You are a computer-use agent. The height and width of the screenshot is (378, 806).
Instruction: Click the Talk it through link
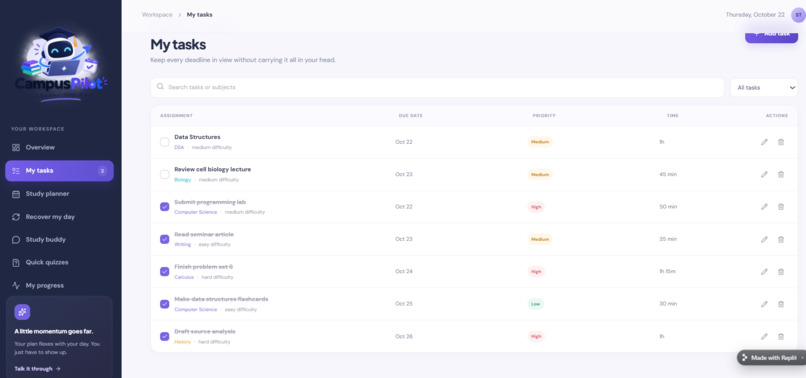tap(38, 369)
